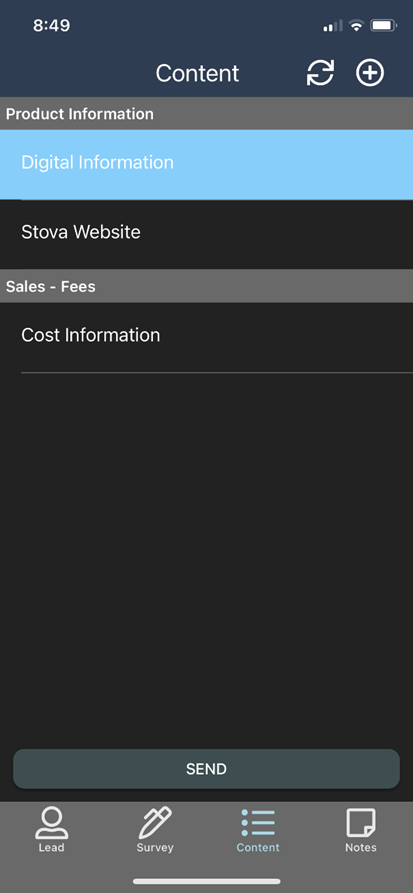Tap the SEND button
This screenshot has height=893, width=413.
pos(206,769)
